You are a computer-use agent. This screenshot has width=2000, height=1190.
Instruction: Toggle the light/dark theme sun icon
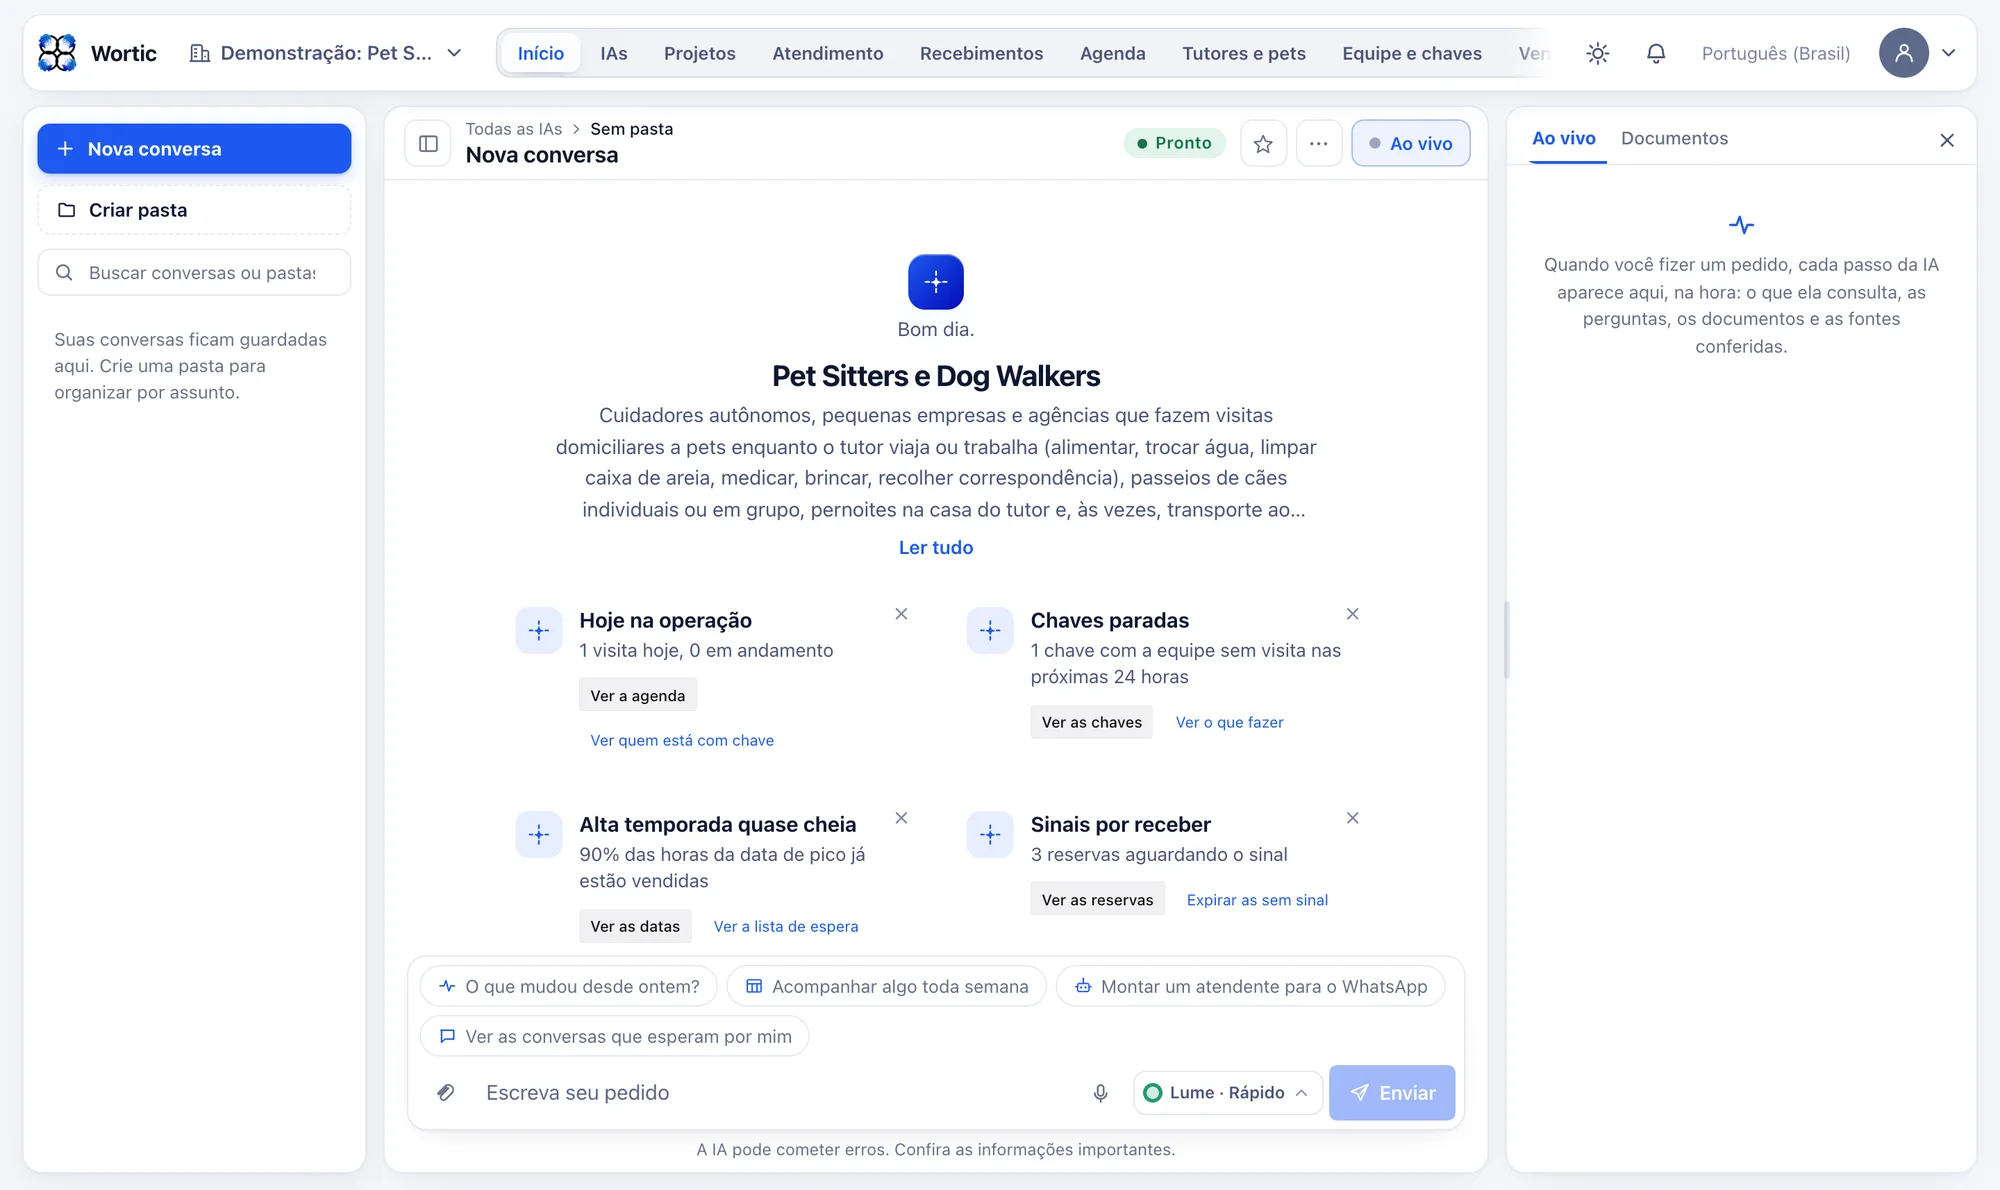point(1598,53)
